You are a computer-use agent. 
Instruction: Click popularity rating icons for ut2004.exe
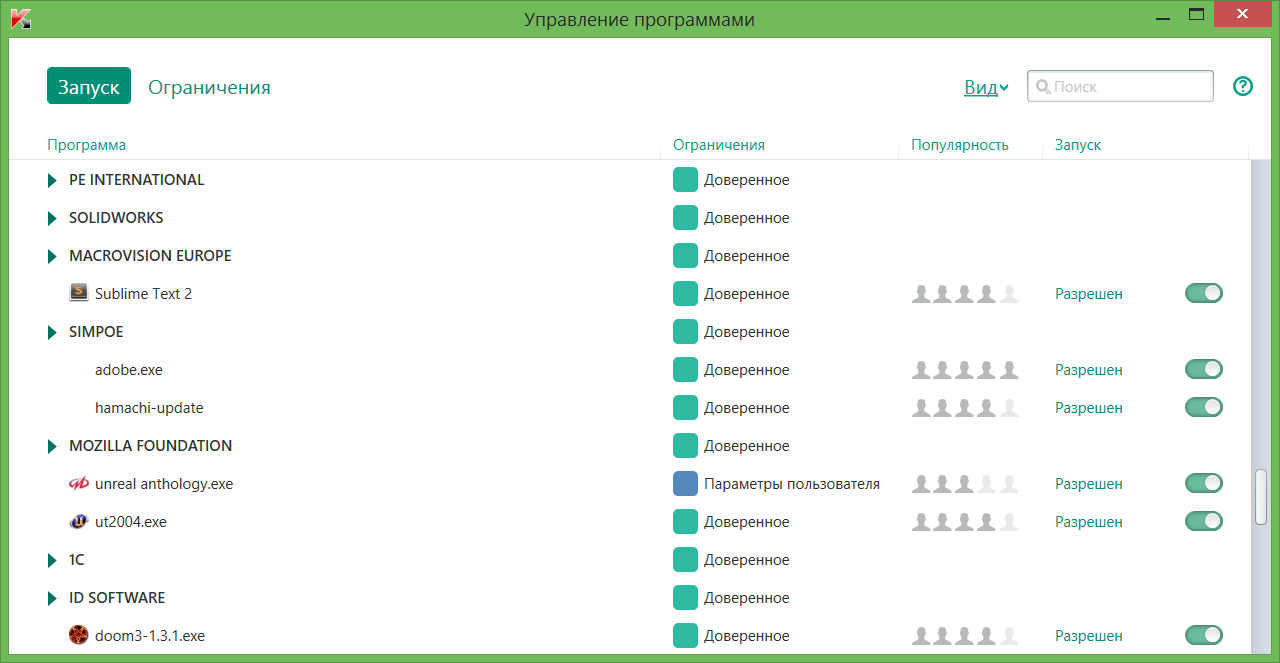click(x=965, y=521)
